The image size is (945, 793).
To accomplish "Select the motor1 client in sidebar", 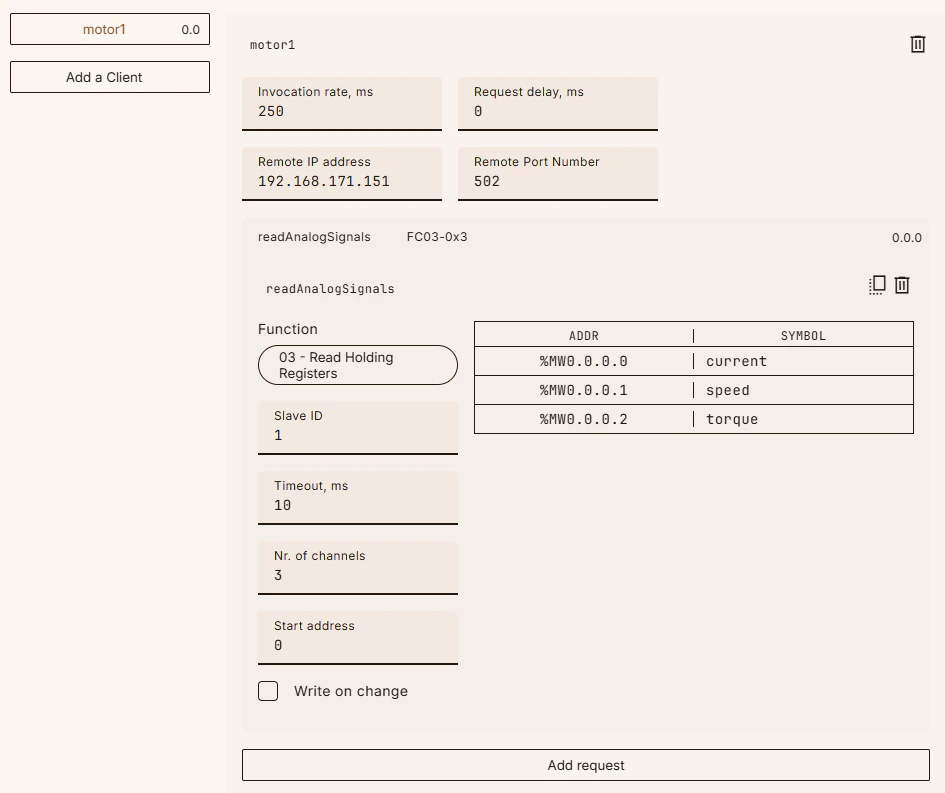I will (x=110, y=30).
